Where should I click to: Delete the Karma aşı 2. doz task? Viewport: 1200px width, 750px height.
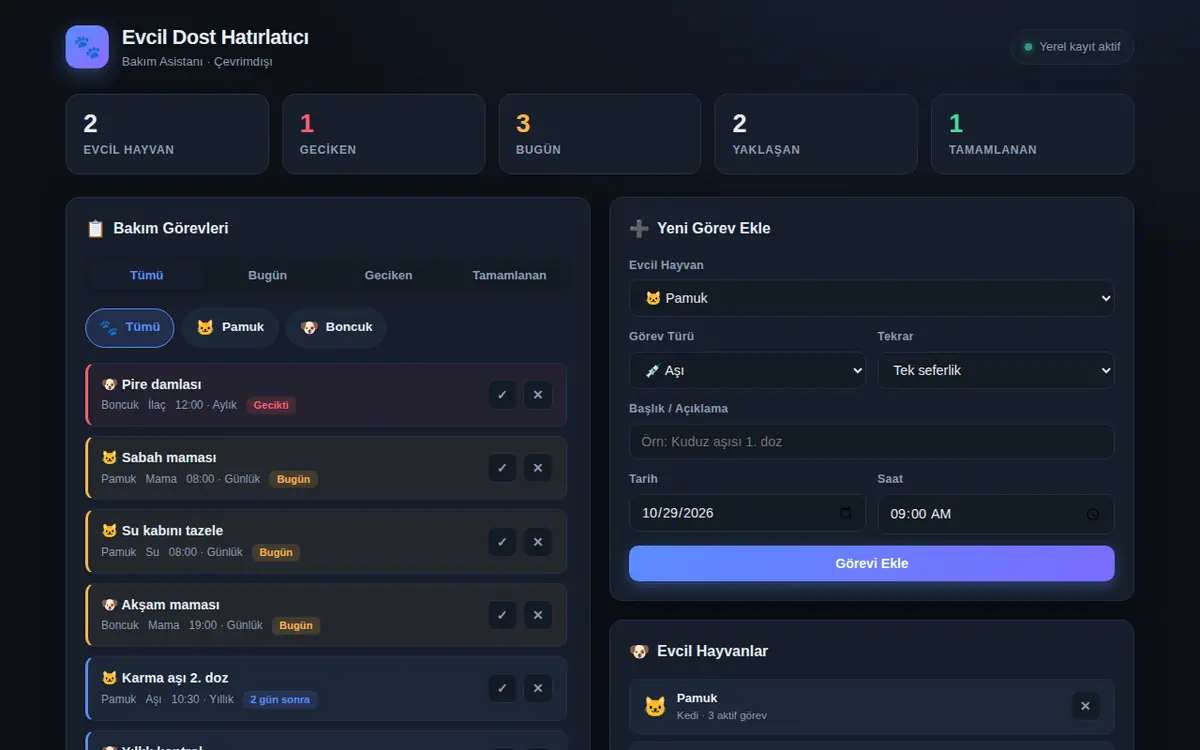[538, 688]
